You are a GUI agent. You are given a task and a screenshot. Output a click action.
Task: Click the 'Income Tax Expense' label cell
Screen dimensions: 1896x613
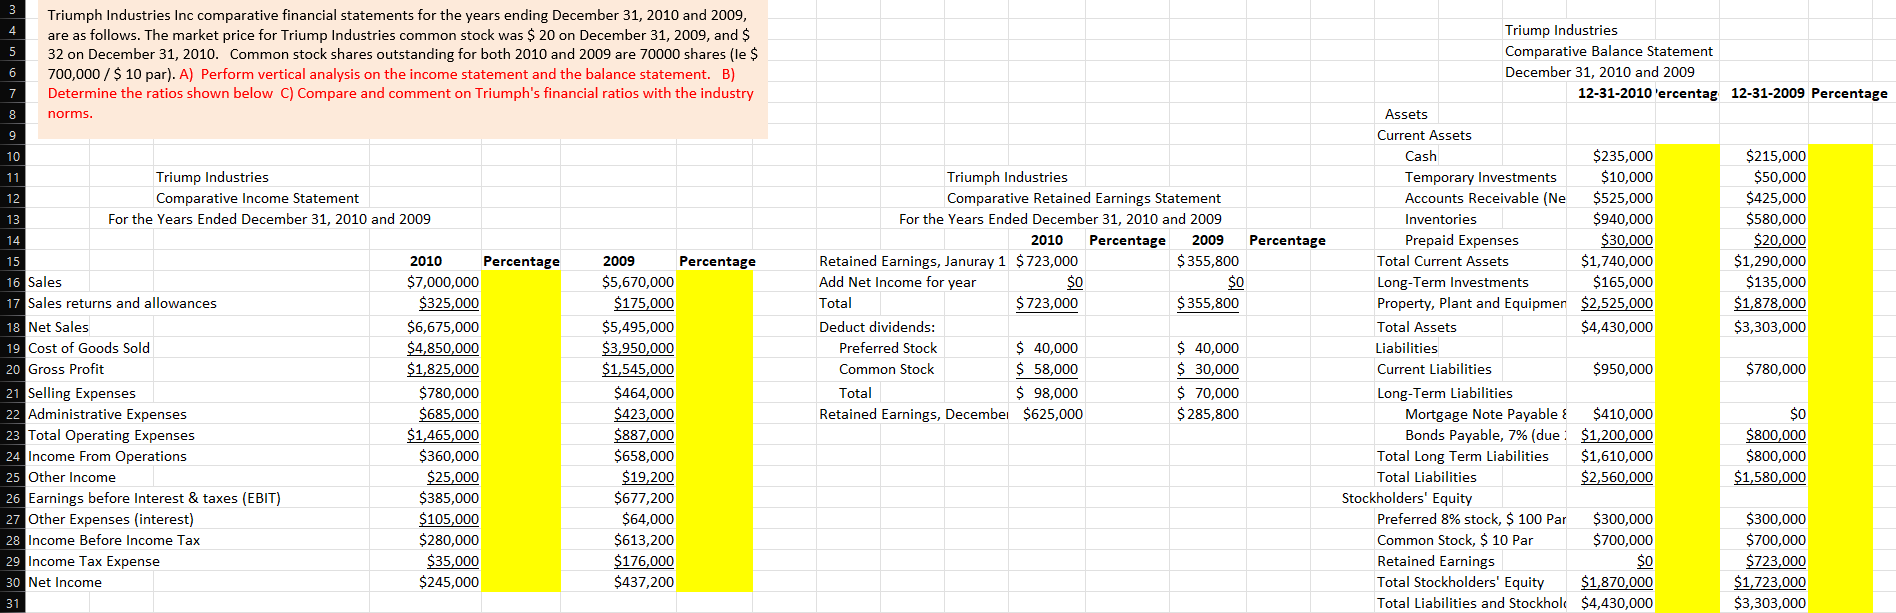click(x=94, y=561)
